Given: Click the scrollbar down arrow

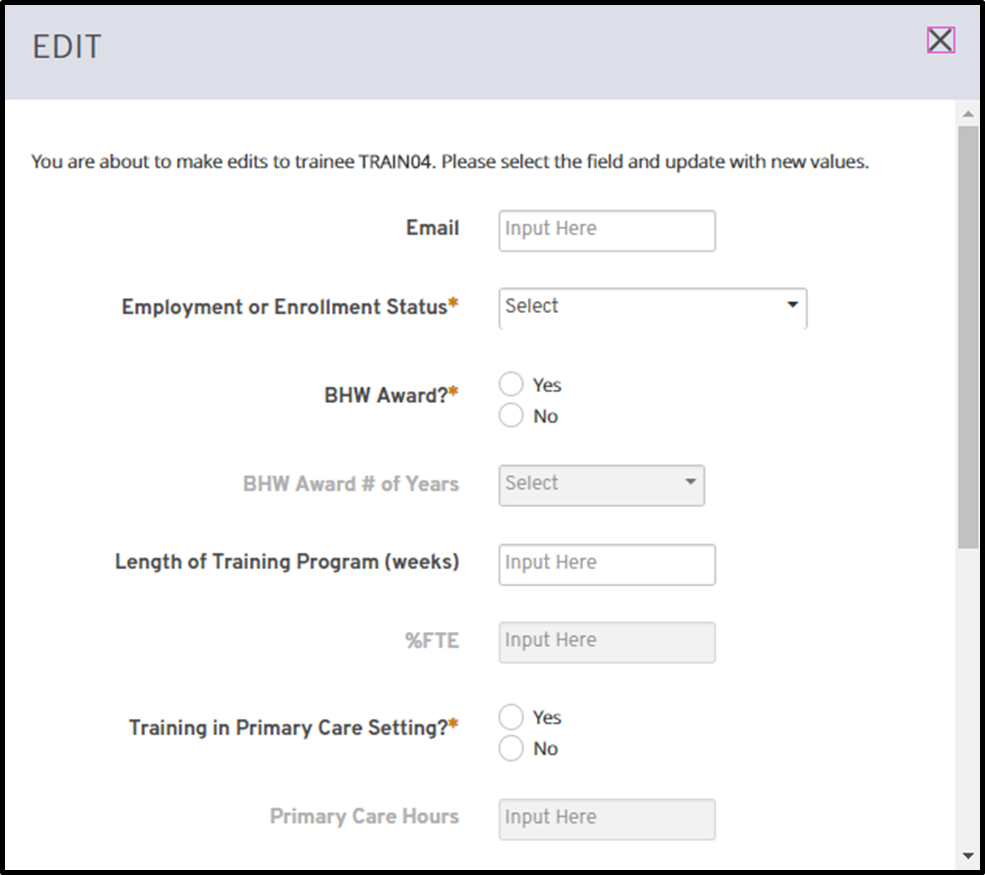Looking at the screenshot, I should (x=967, y=855).
